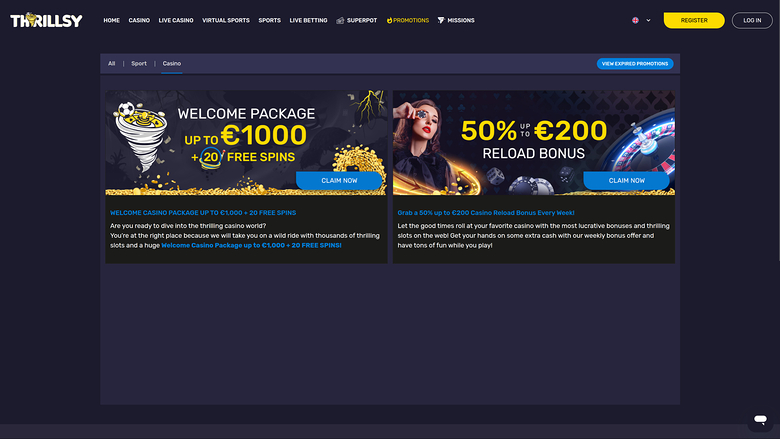Click the Missions trophy icon

(441, 20)
